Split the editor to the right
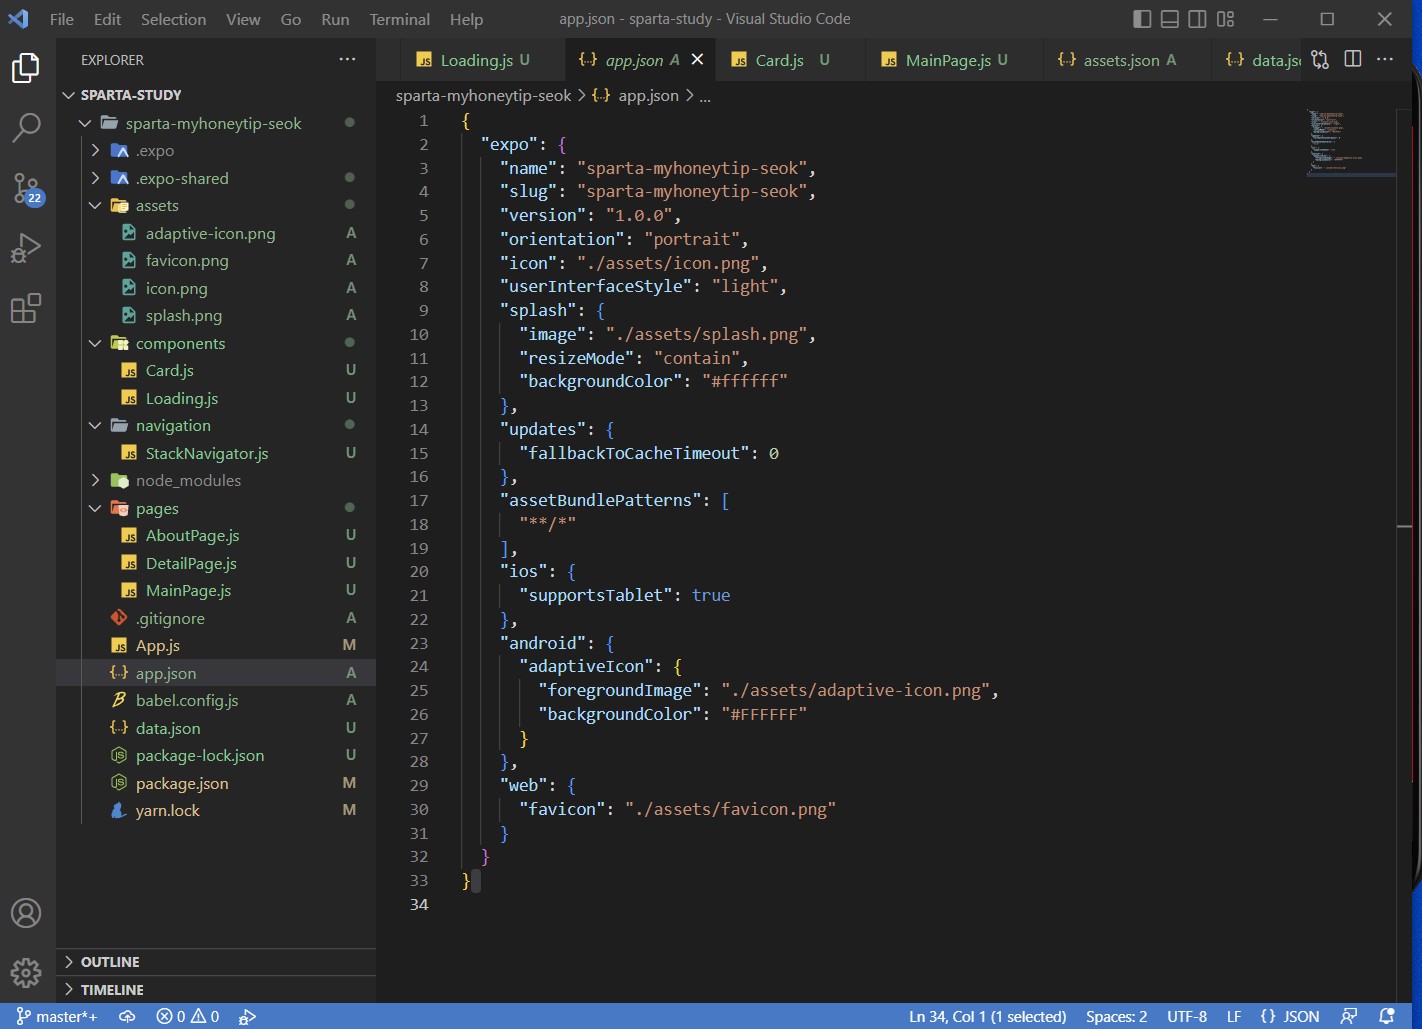 point(1353,59)
